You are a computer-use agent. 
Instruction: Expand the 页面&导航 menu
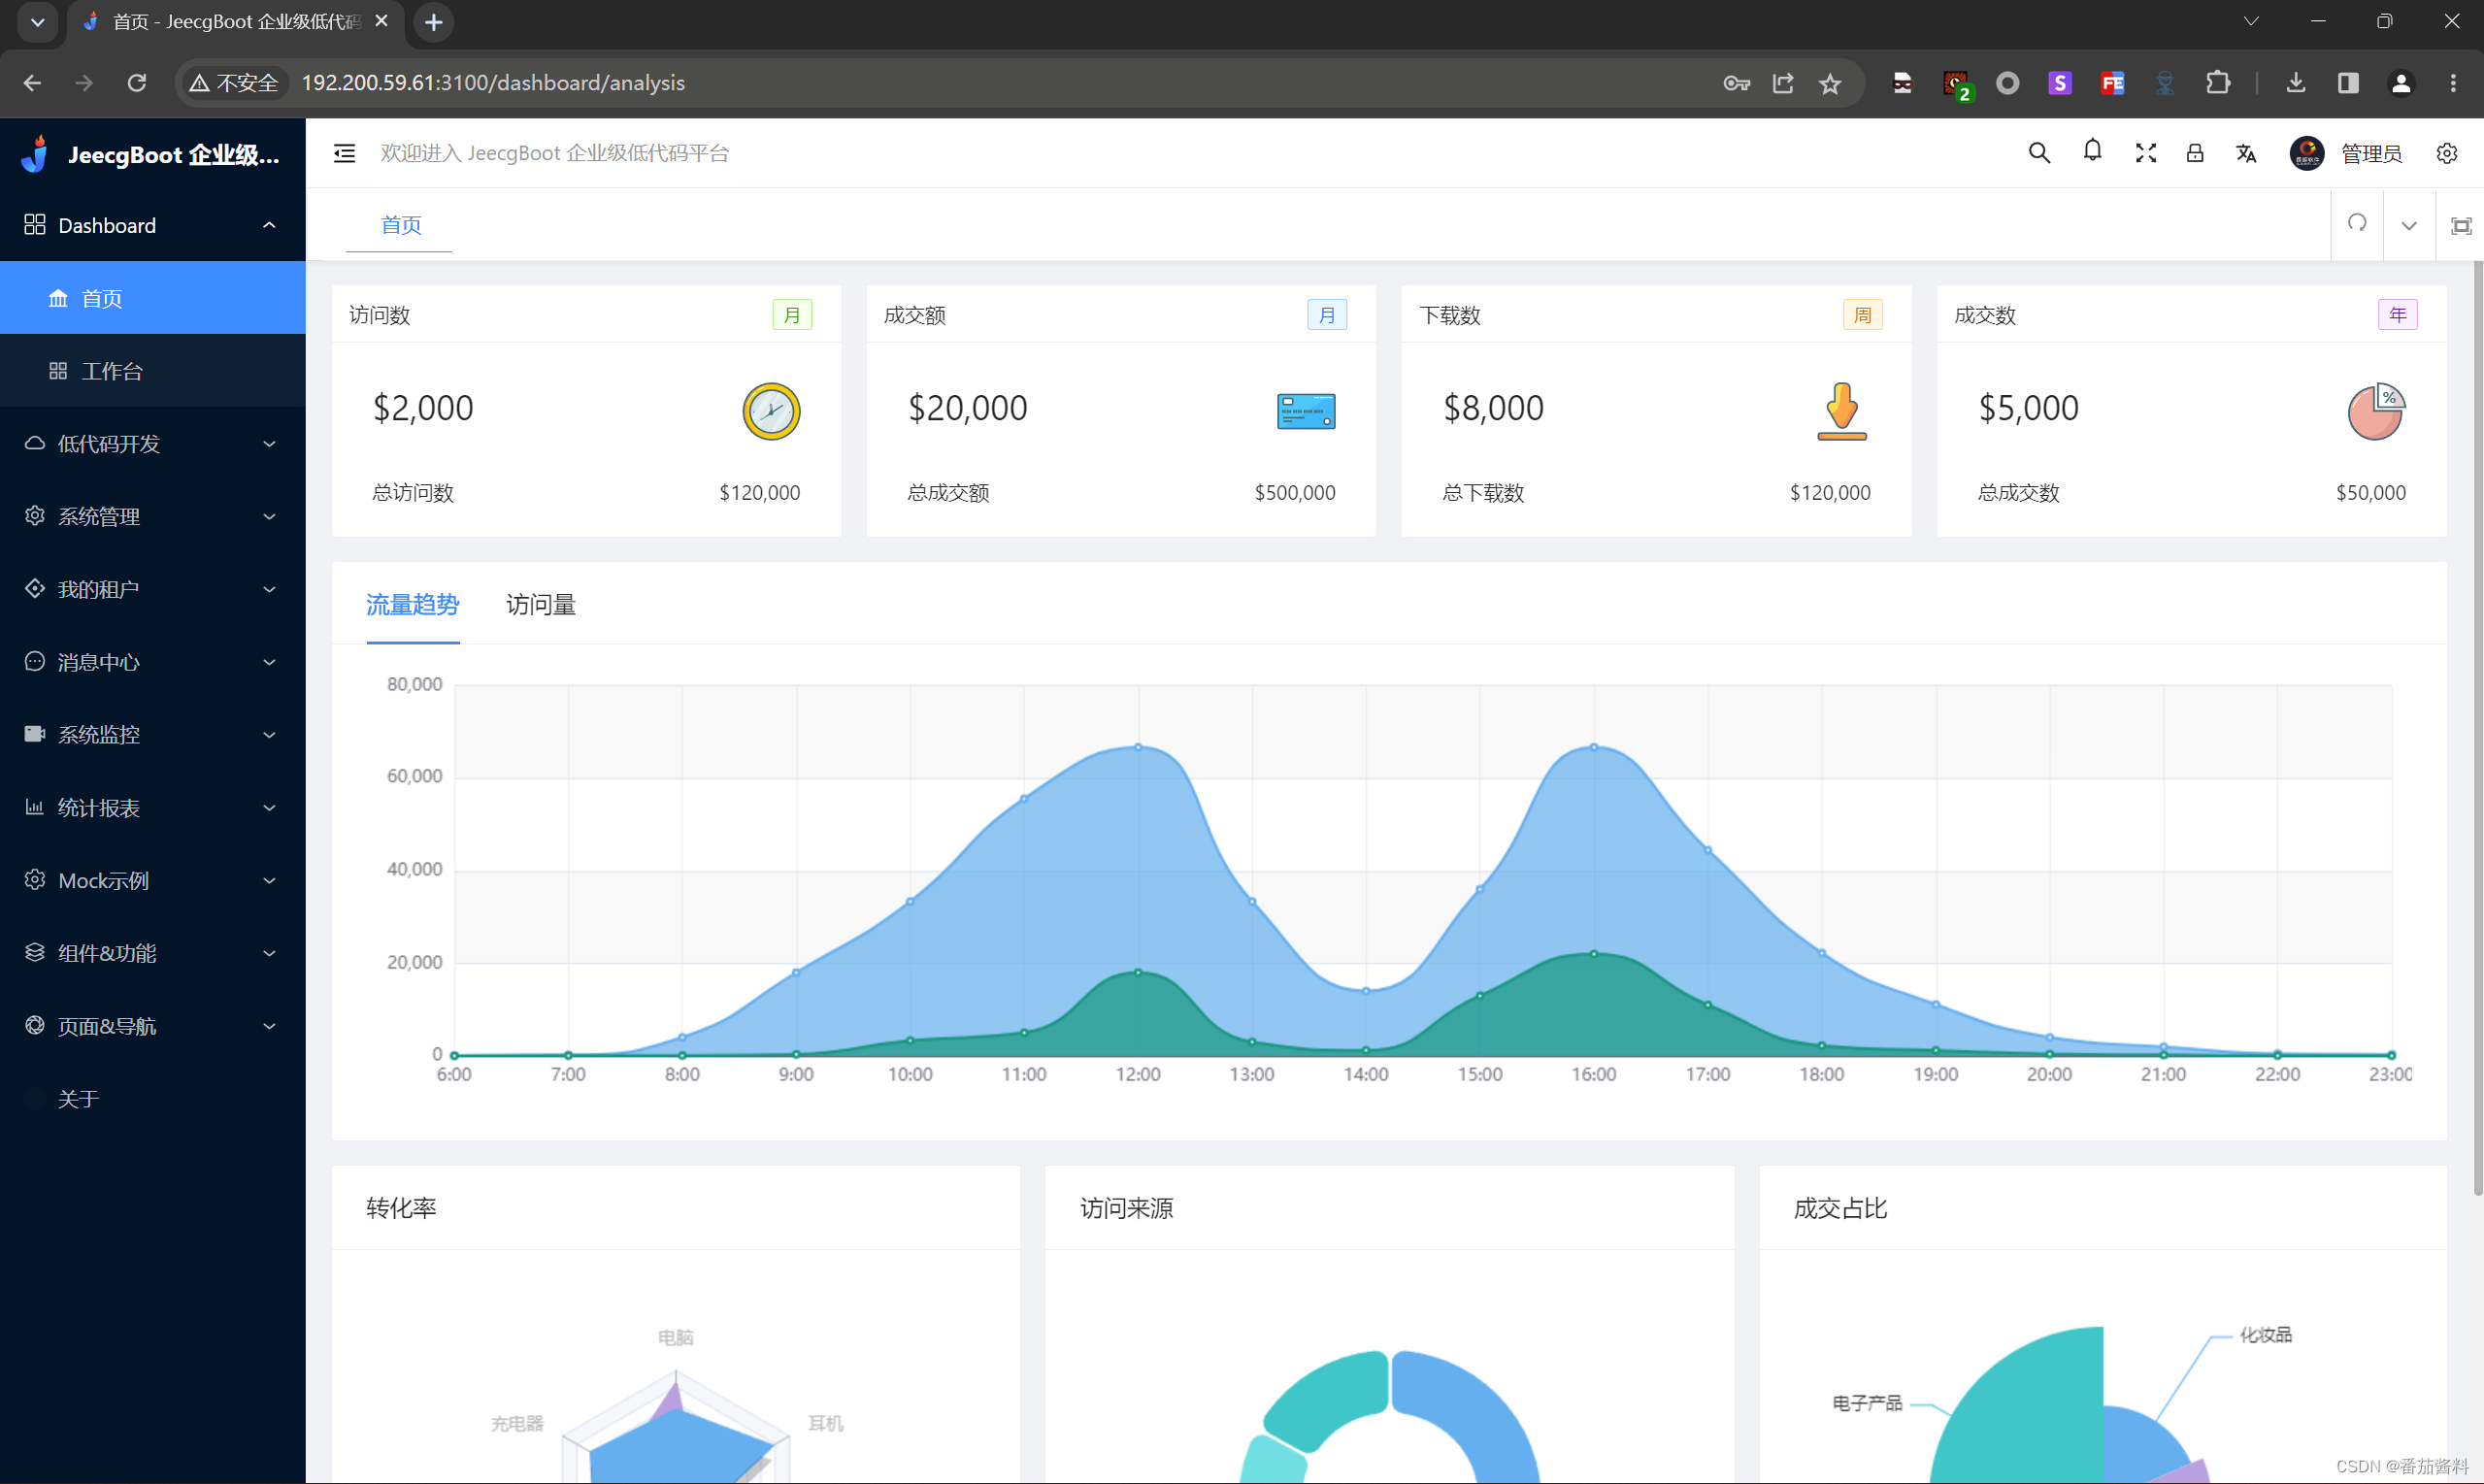(x=153, y=1026)
